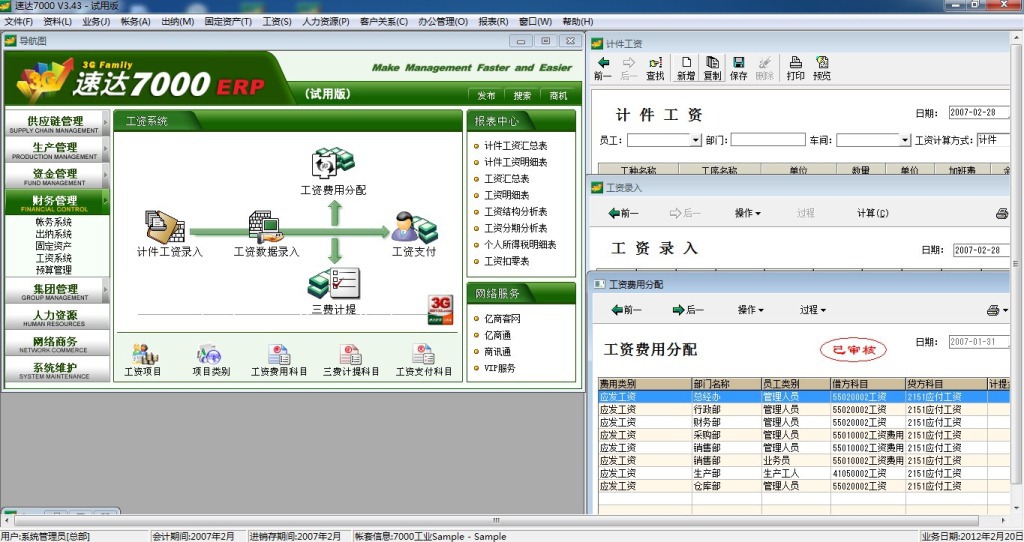This screenshot has height=542, width=1024.
Task: Click the 部门 input field in 计件工资
Action: pyautogui.click(x=767, y=140)
